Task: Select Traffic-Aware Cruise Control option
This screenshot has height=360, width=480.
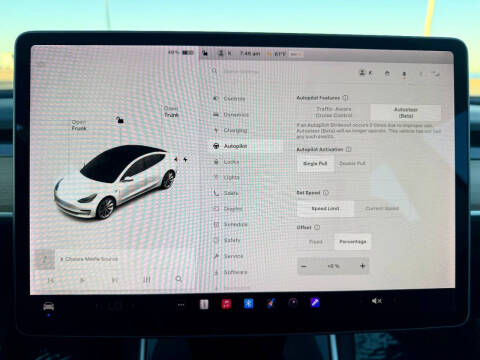Action: click(333, 112)
